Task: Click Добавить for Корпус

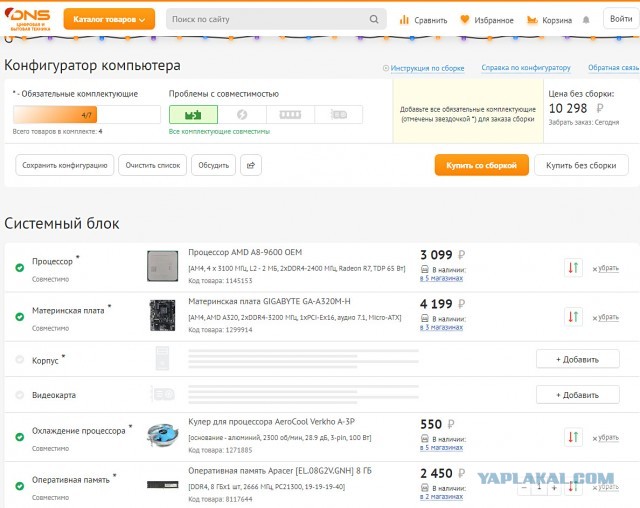Action: pyautogui.click(x=578, y=359)
